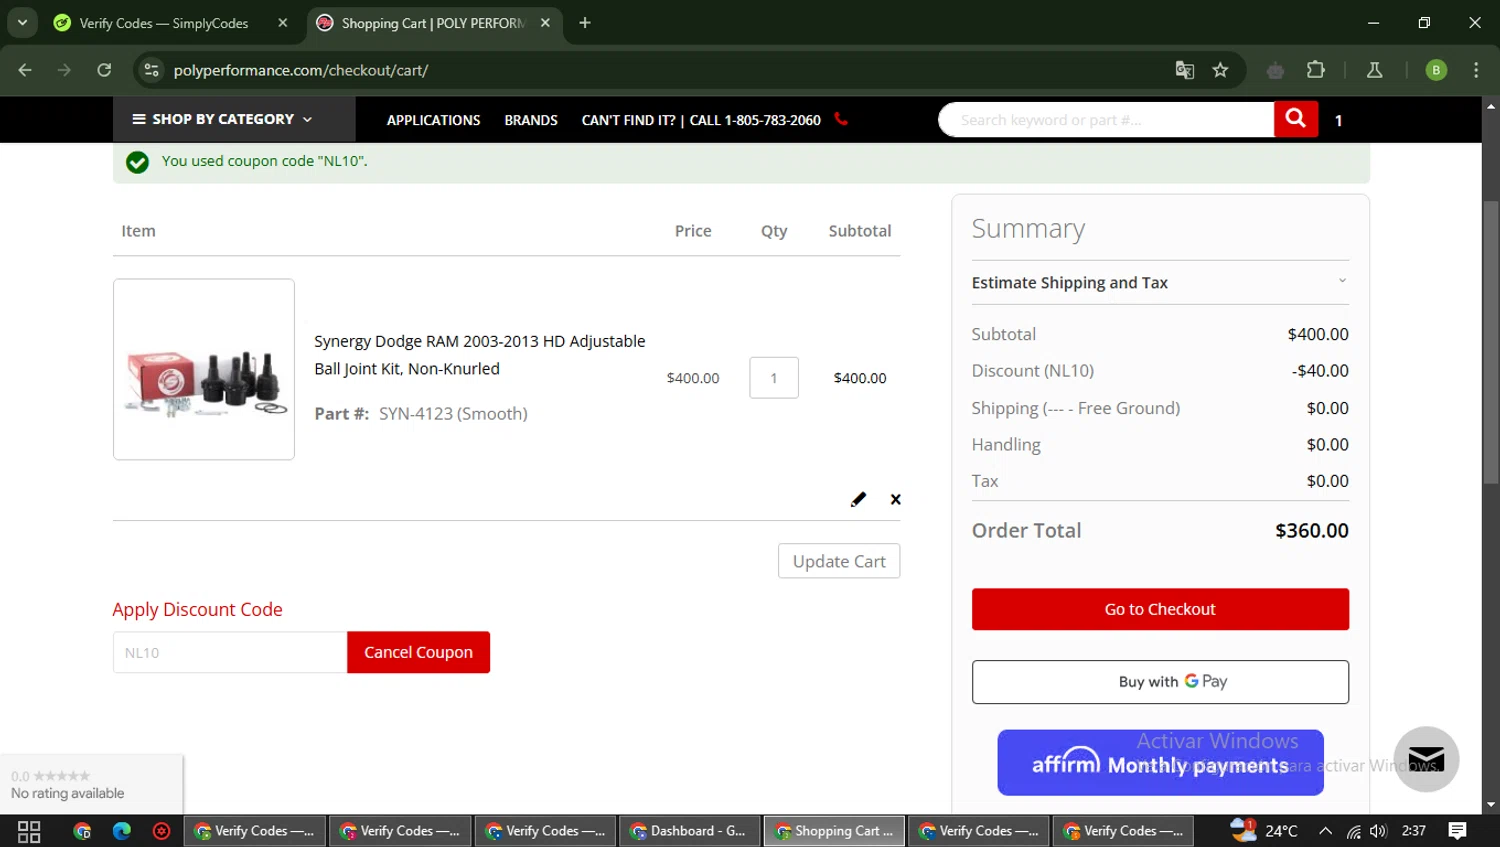
Task: Click Can't Find It call link
Action: [x=701, y=120]
